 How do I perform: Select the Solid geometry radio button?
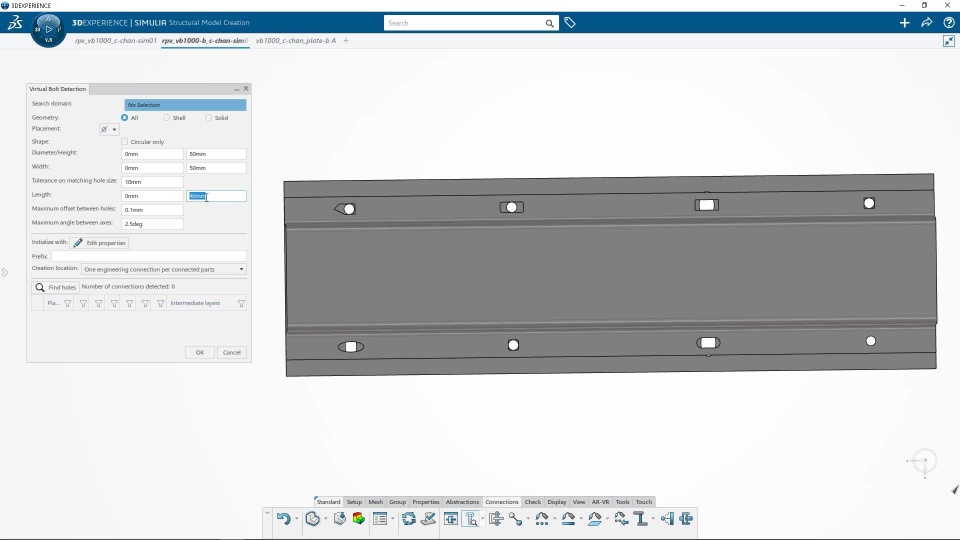click(209, 118)
